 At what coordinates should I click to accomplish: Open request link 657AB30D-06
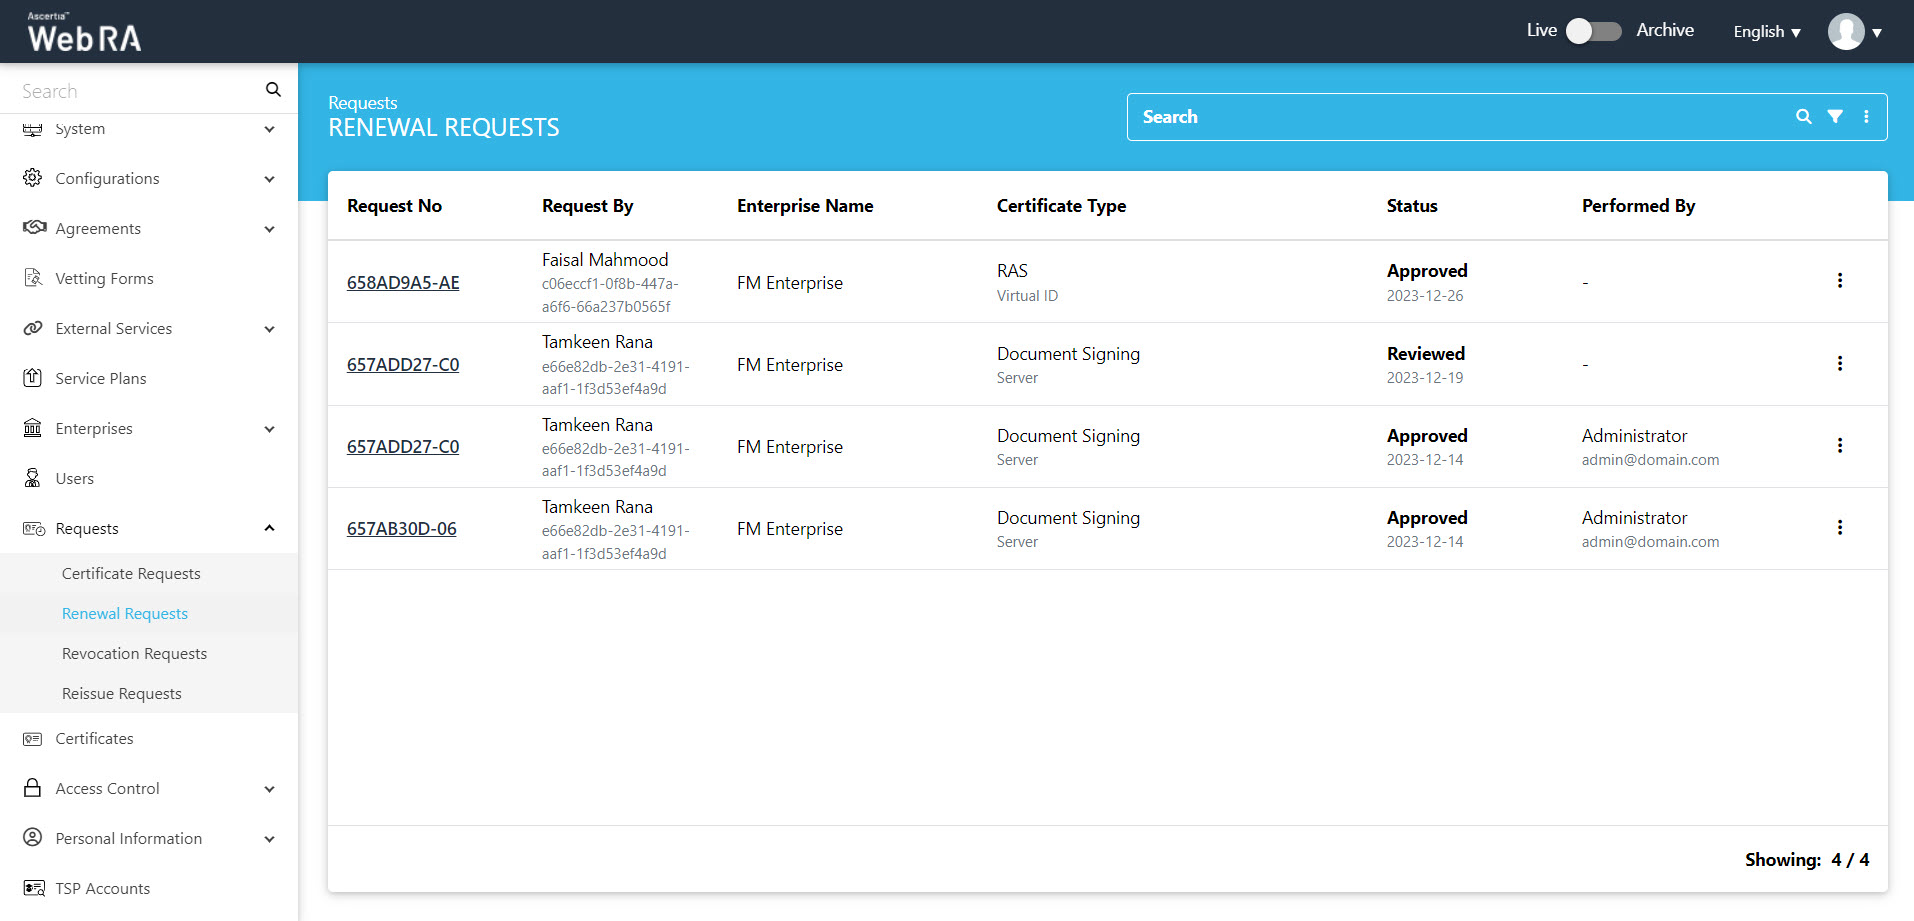pyautogui.click(x=401, y=529)
